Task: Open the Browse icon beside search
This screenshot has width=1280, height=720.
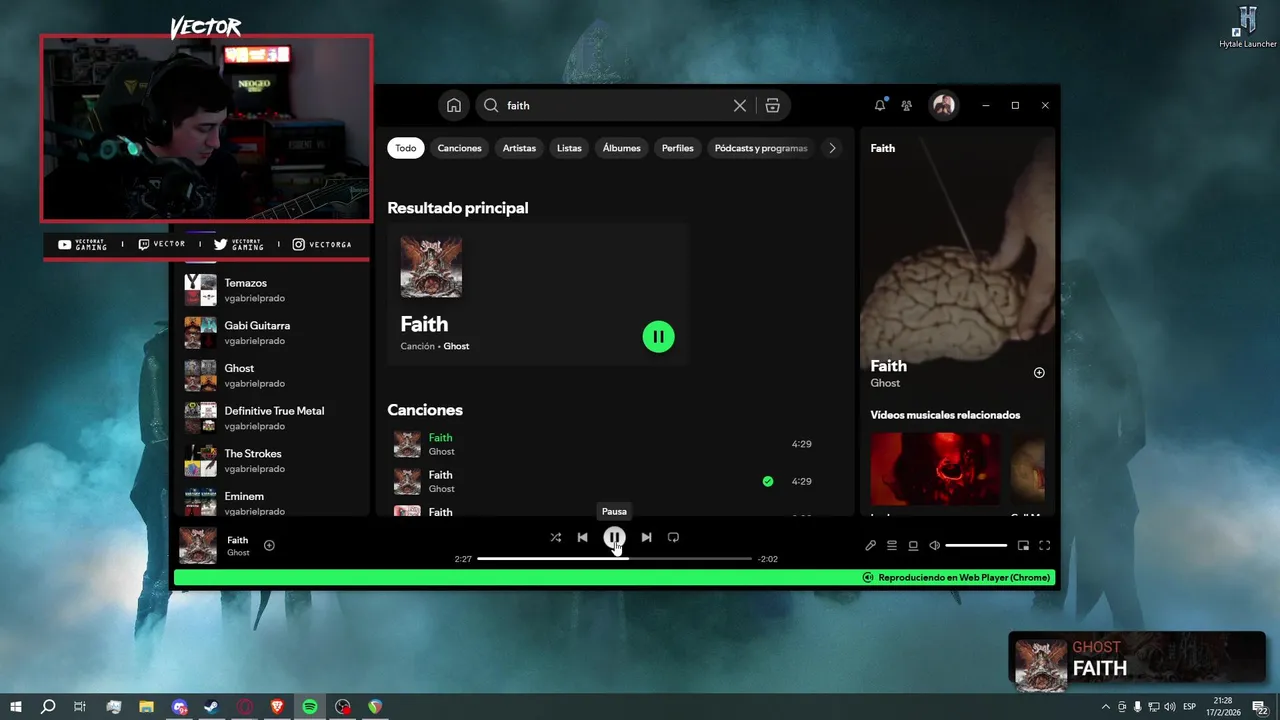Action: 772,105
